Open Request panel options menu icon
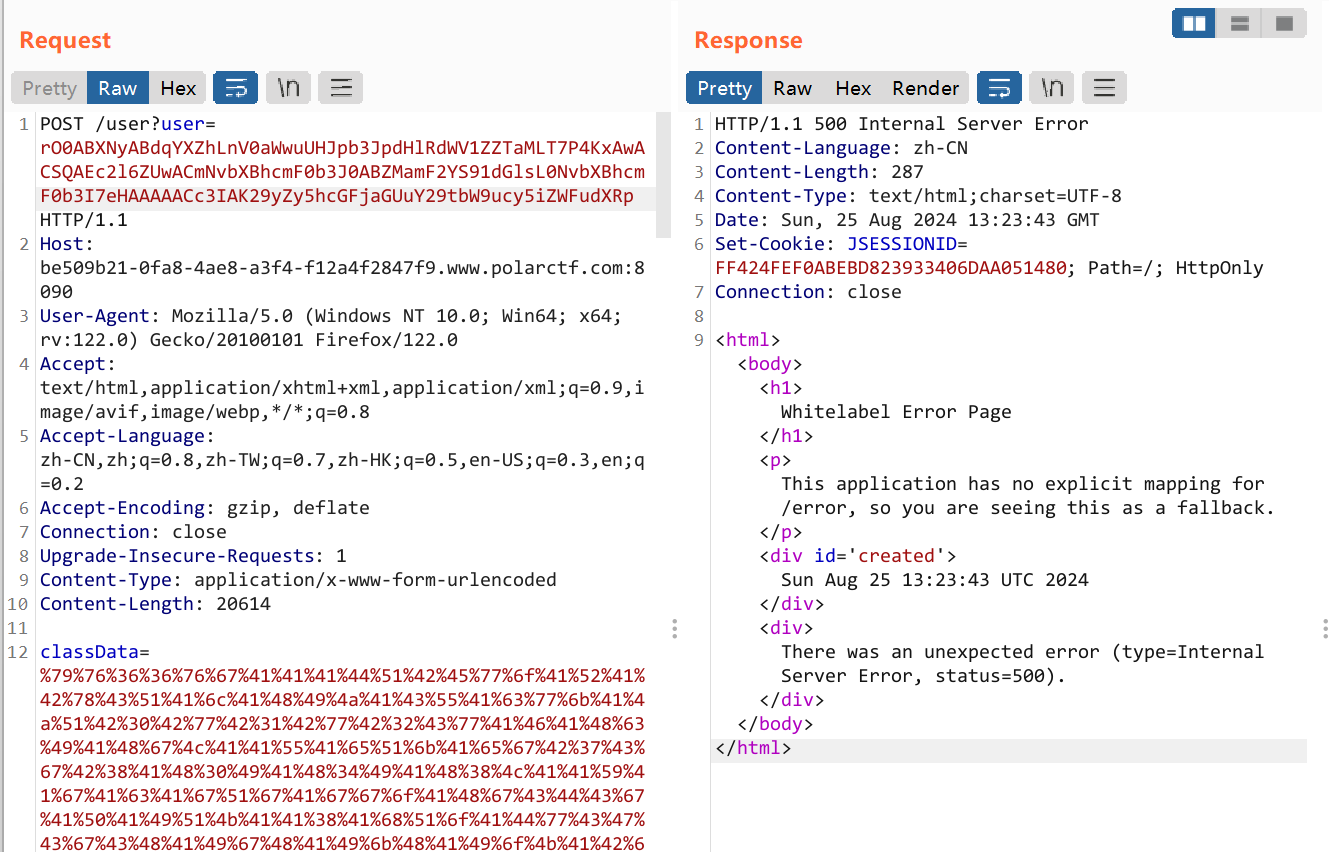This screenshot has width=1329, height=852. 340,88
